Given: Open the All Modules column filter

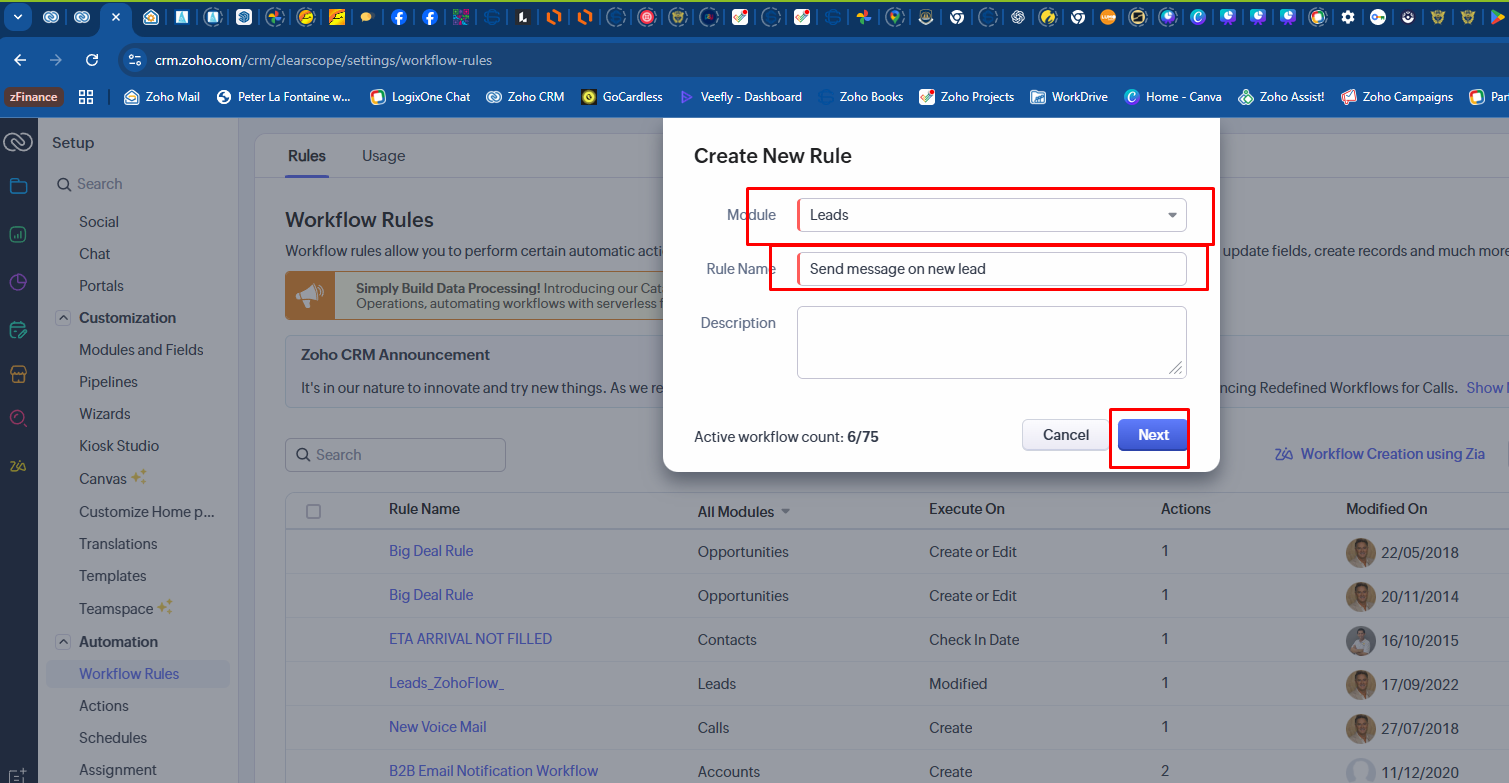Looking at the screenshot, I should tap(743, 511).
